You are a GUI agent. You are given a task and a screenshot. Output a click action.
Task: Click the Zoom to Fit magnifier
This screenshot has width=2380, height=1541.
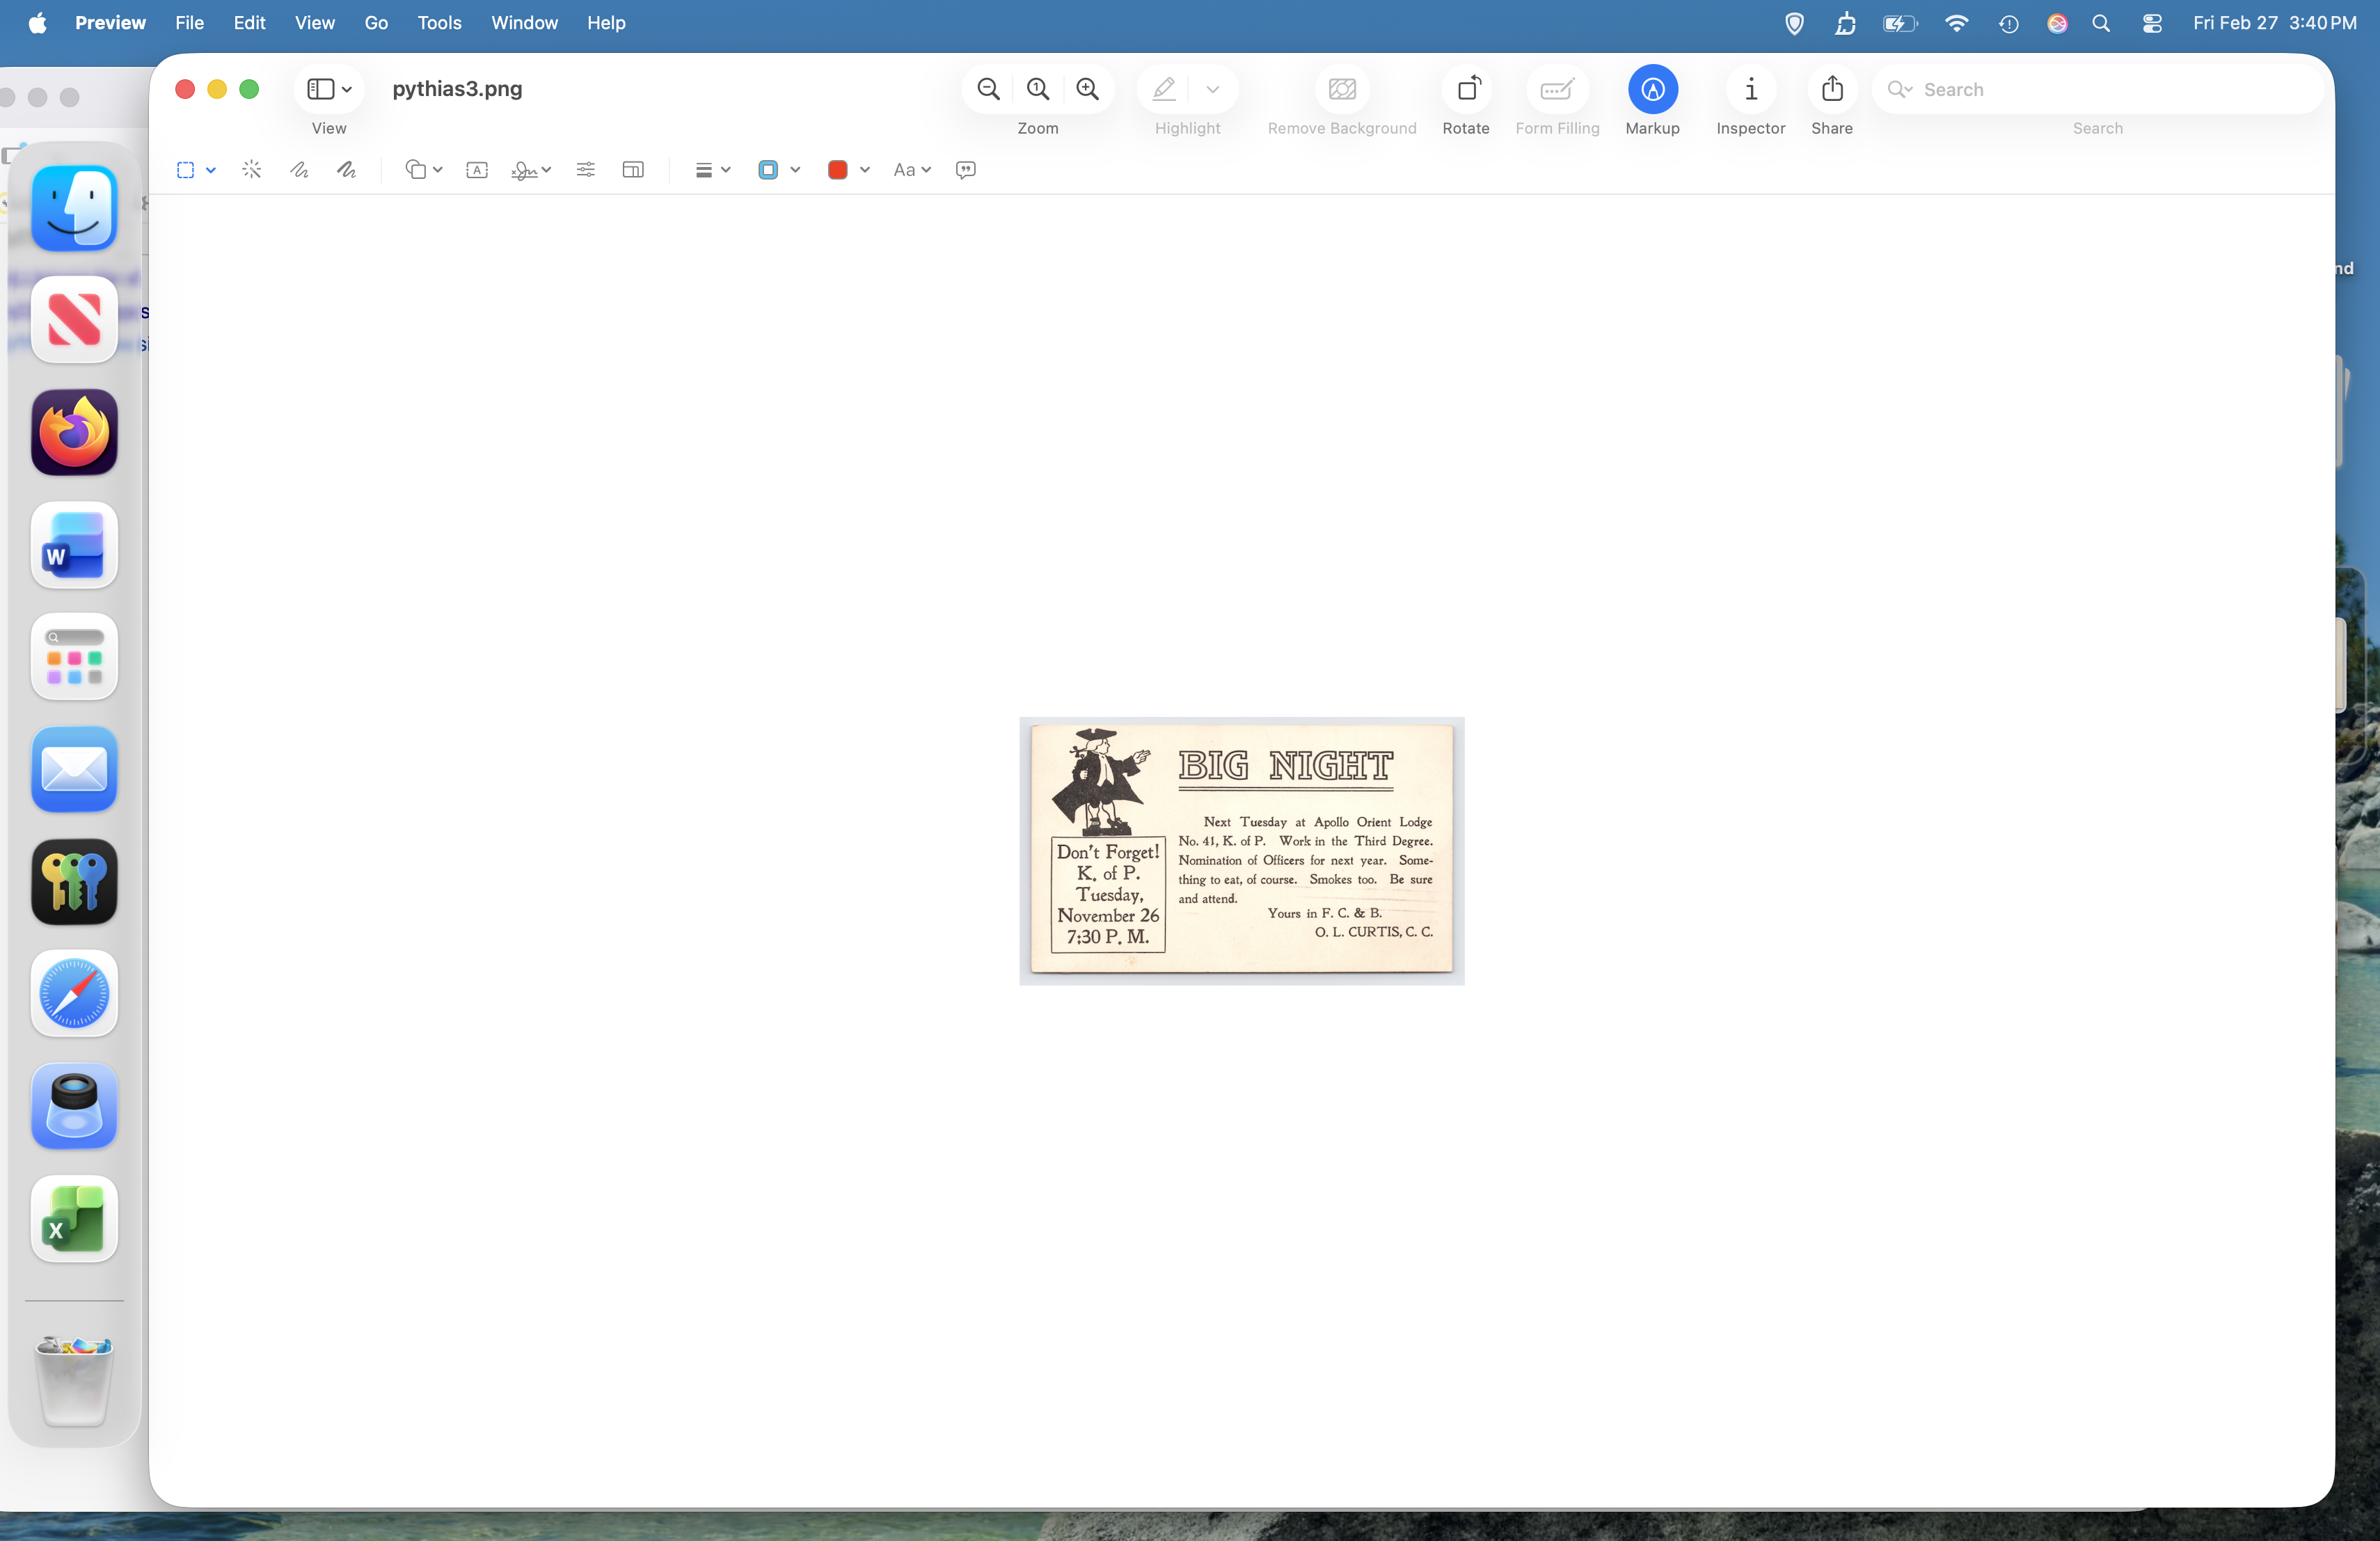(x=1038, y=90)
